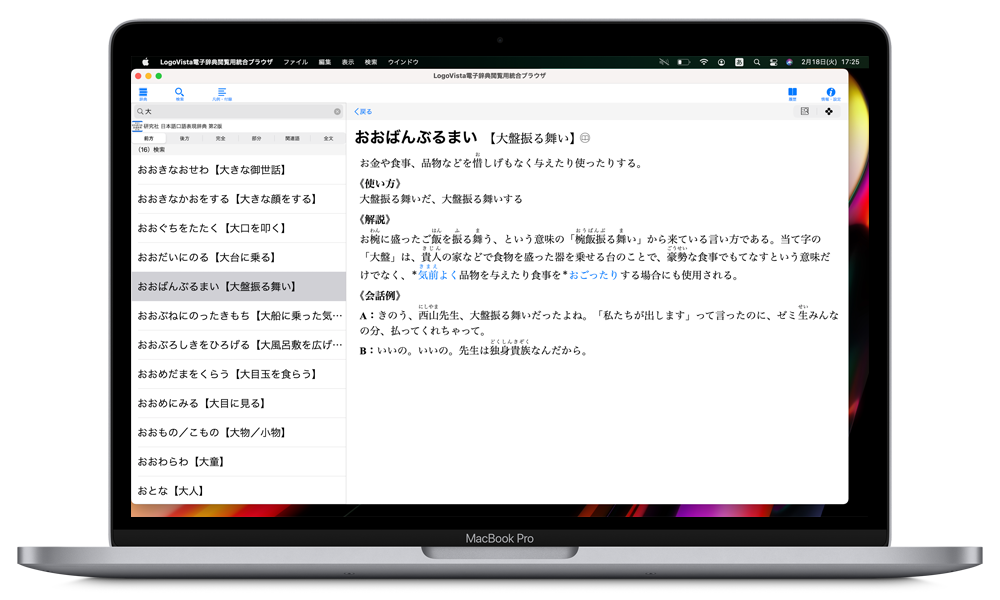Open the Wi-Fi menu bar icon
This screenshot has height=600, width=1000.
click(x=703, y=62)
